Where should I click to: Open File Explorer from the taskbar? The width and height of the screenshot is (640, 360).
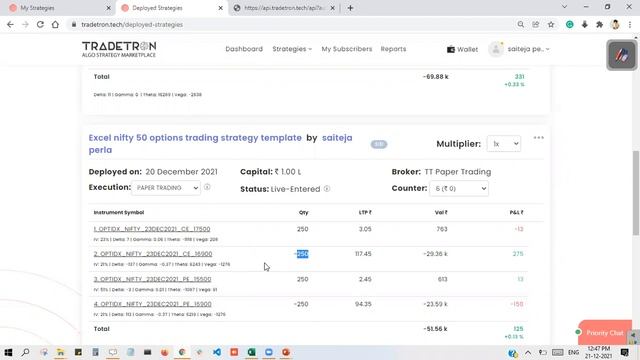(60, 352)
